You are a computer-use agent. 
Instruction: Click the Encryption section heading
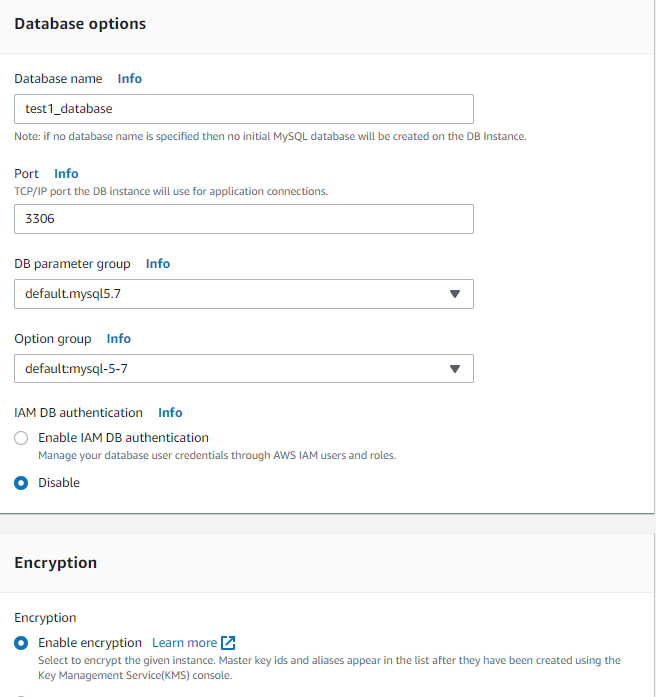pos(56,563)
